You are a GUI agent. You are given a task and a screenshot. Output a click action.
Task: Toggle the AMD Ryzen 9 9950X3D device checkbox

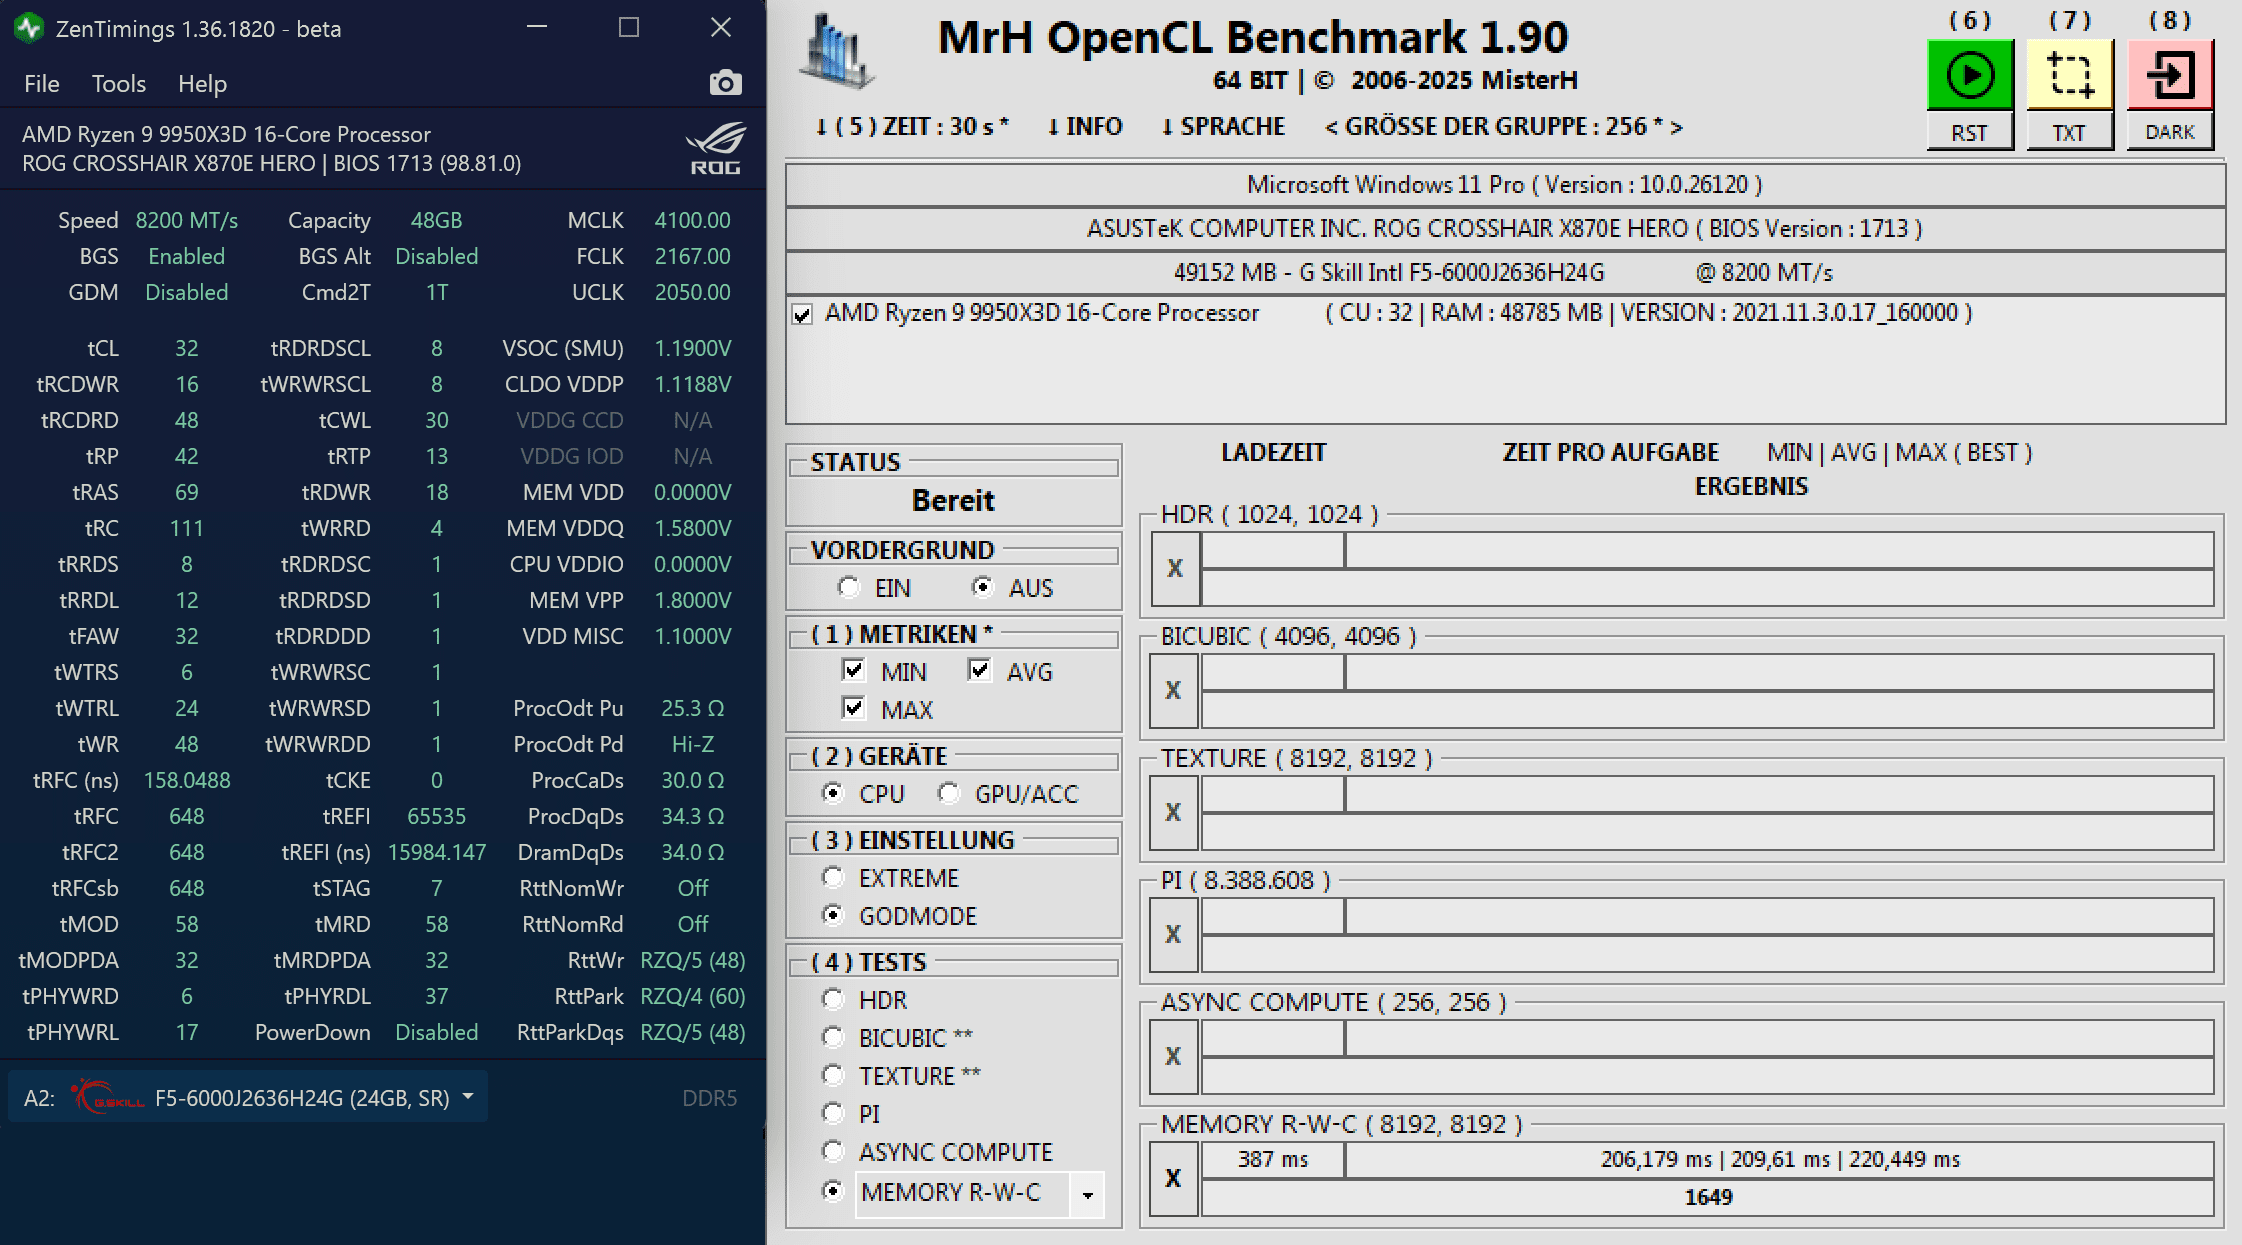point(802,315)
